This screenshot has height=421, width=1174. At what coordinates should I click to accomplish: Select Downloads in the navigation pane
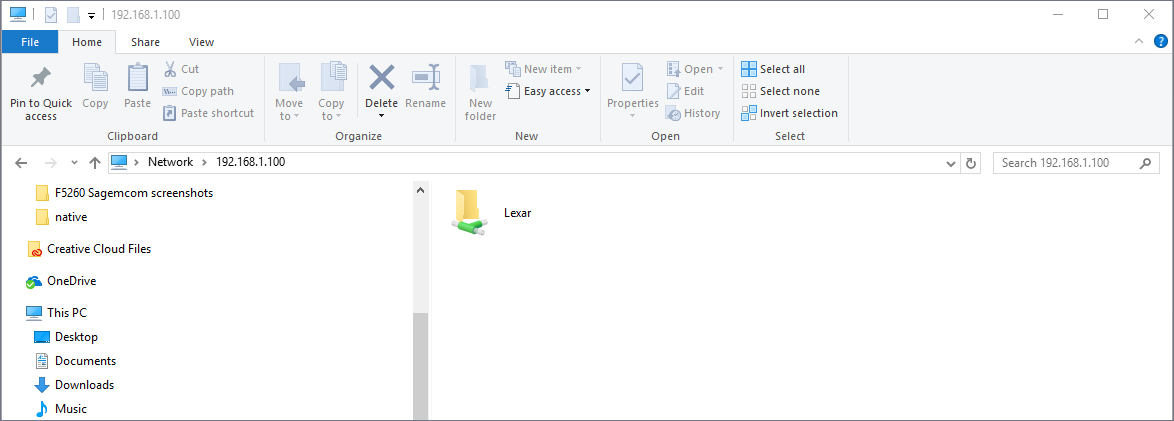coord(84,385)
